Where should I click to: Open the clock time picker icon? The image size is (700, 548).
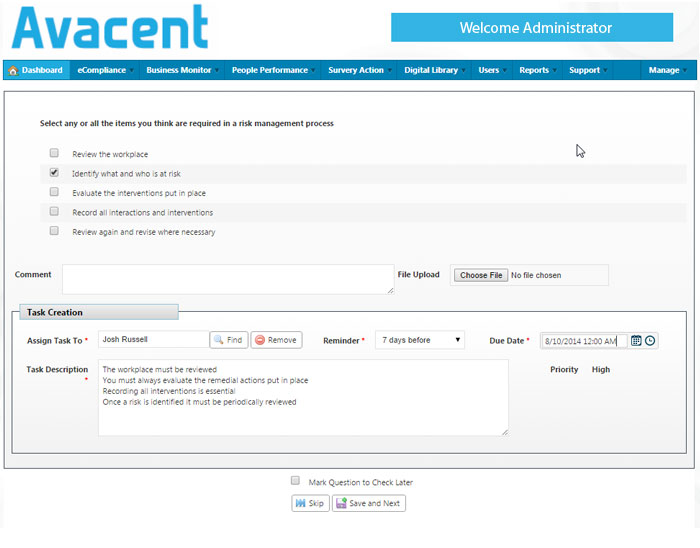point(650,341)
